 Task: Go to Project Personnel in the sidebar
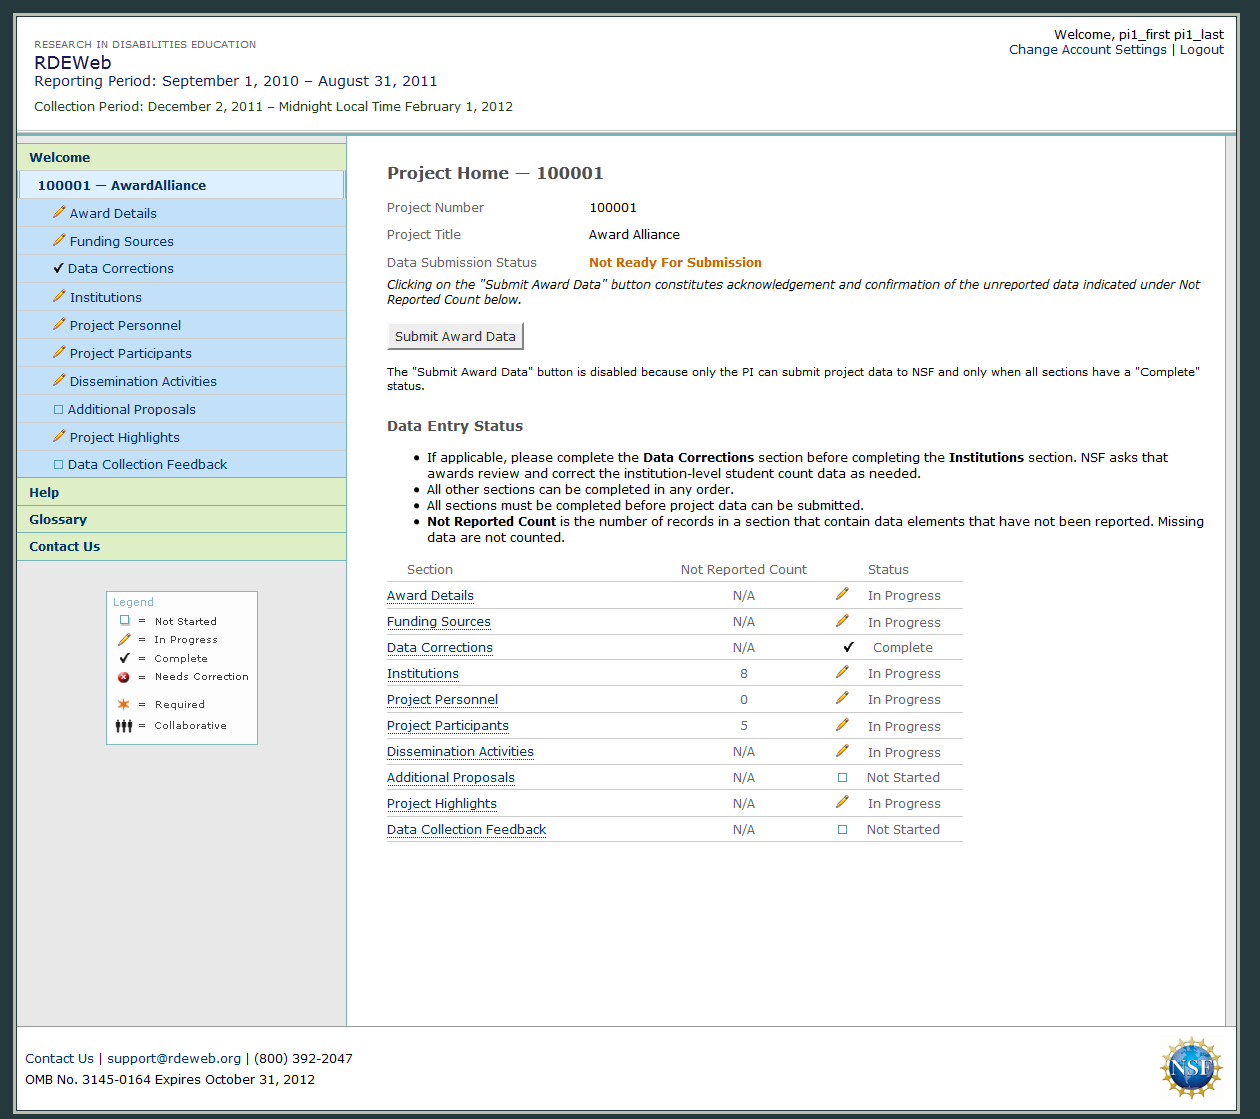tap(125, 325)
